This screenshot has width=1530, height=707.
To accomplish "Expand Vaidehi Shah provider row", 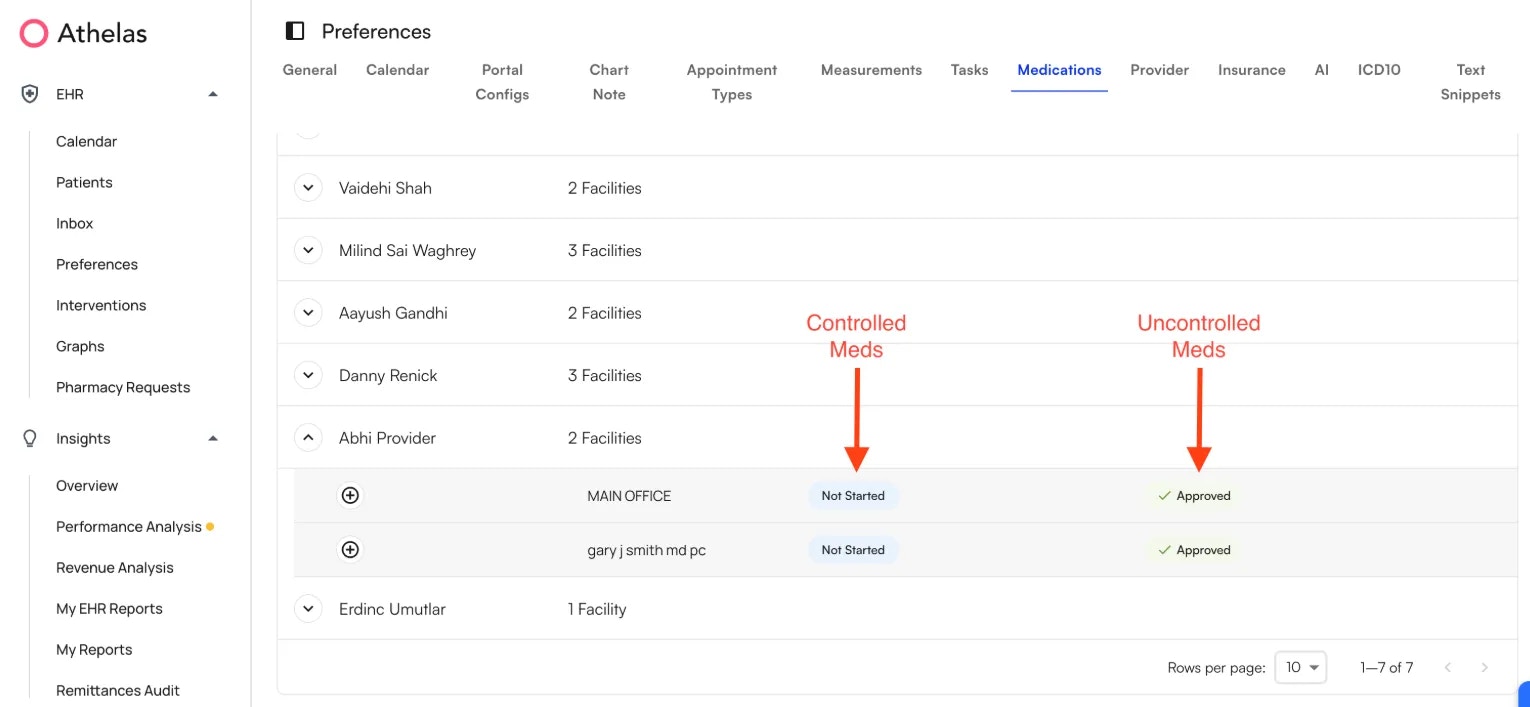I will (308, 187).
